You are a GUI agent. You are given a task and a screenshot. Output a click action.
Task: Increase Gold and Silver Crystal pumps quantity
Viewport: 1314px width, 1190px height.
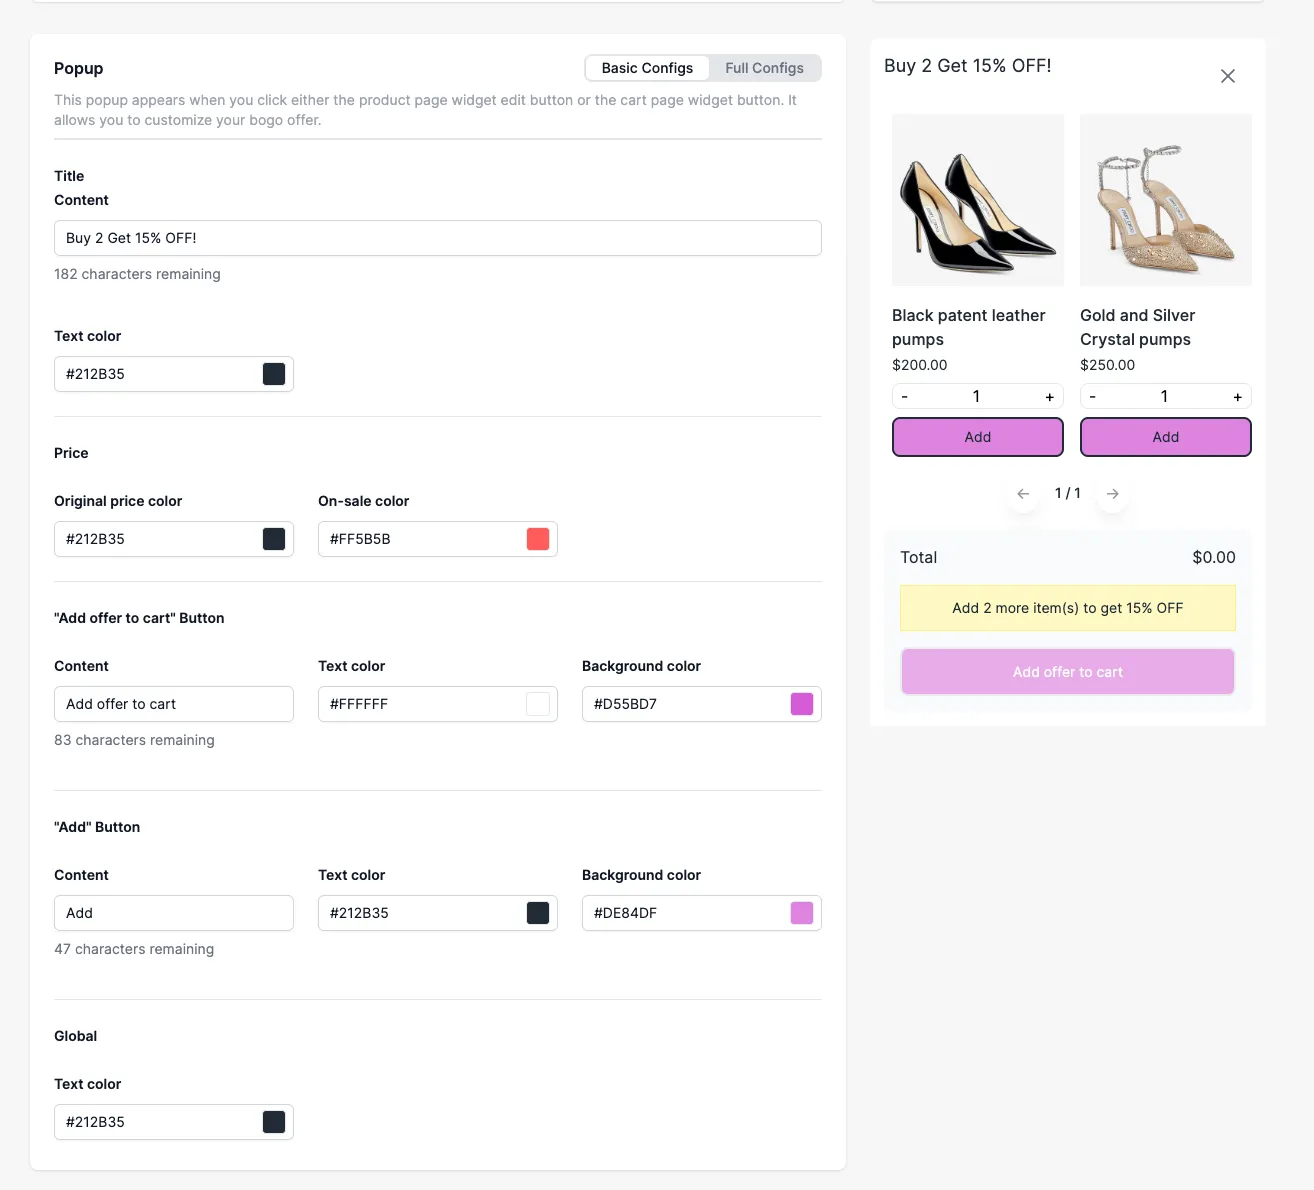click(1237, 397)
